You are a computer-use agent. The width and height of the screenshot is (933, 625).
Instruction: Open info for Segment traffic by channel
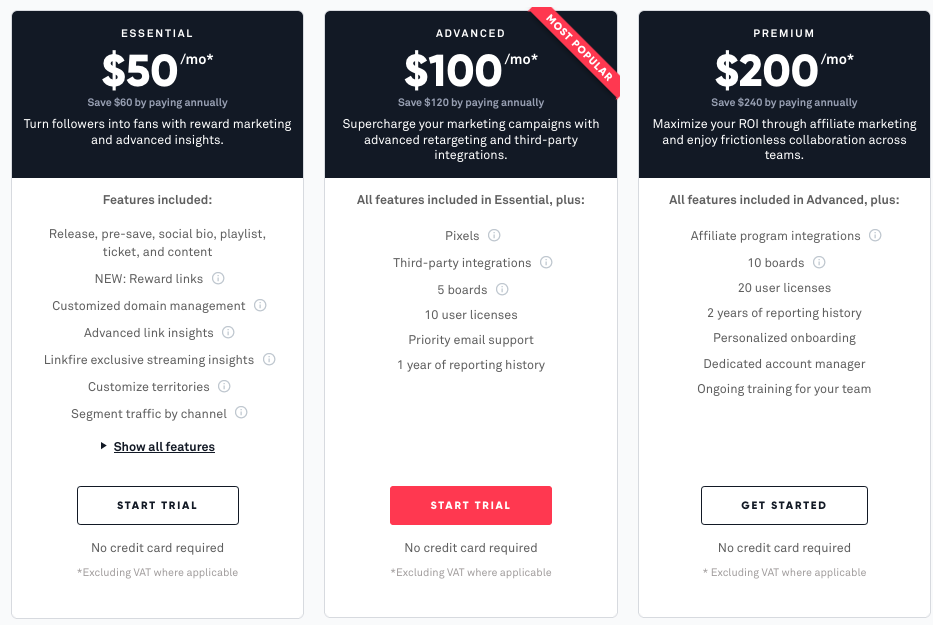[241, 412]
